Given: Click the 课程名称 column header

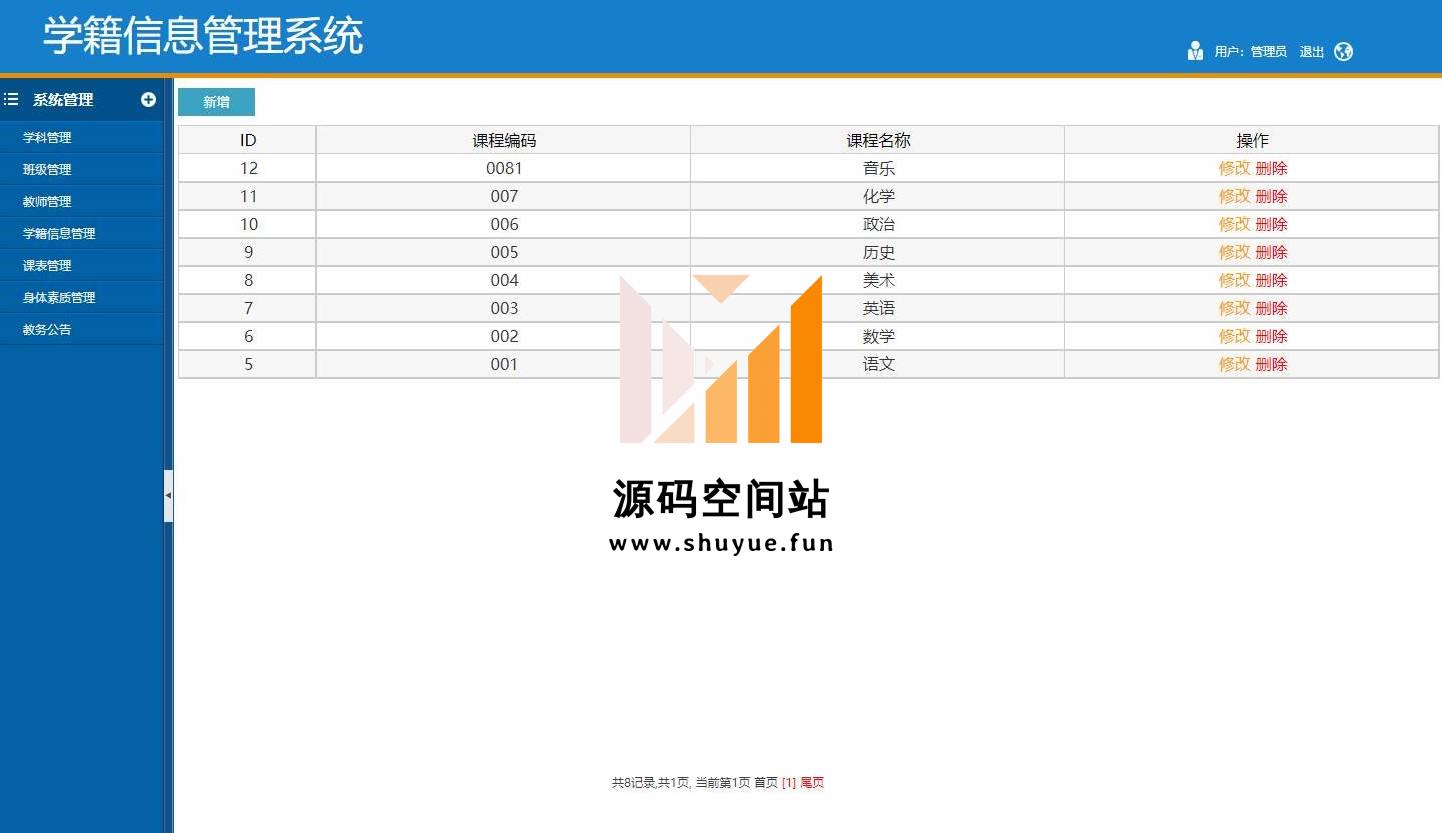Looking at the screenshot, I should 878,140.
